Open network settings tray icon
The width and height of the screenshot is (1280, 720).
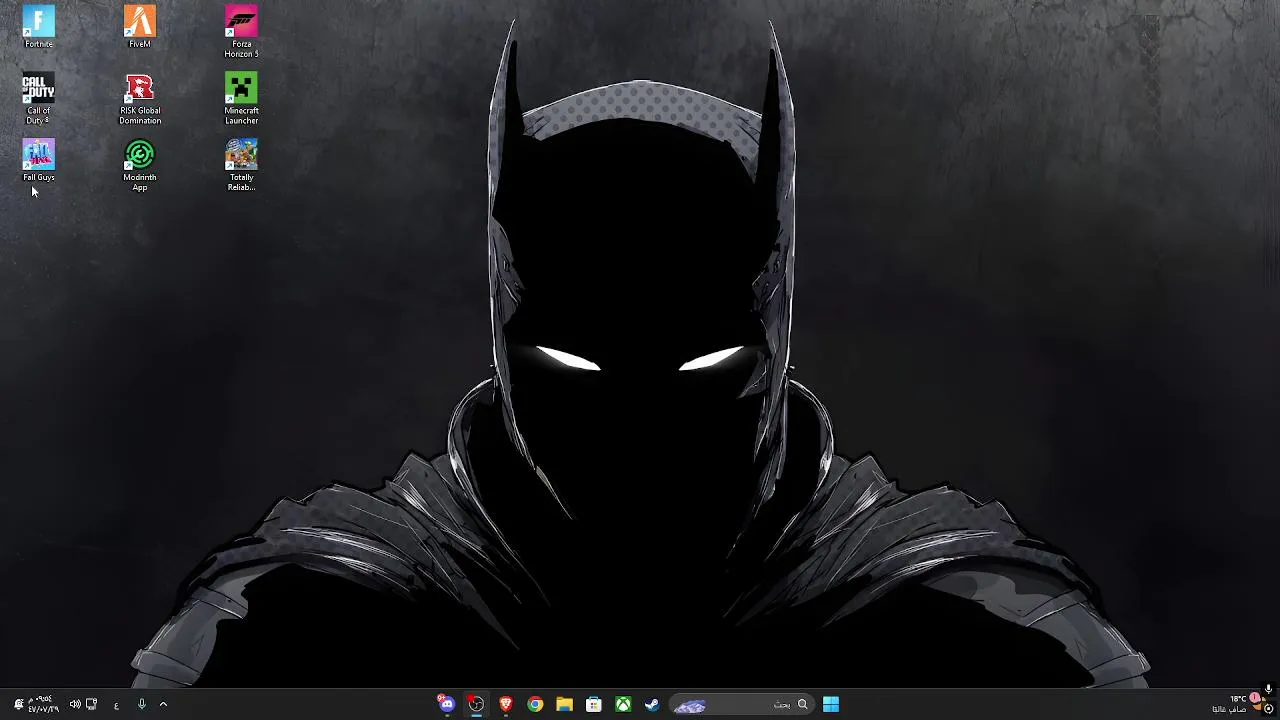tap(92, 704)
